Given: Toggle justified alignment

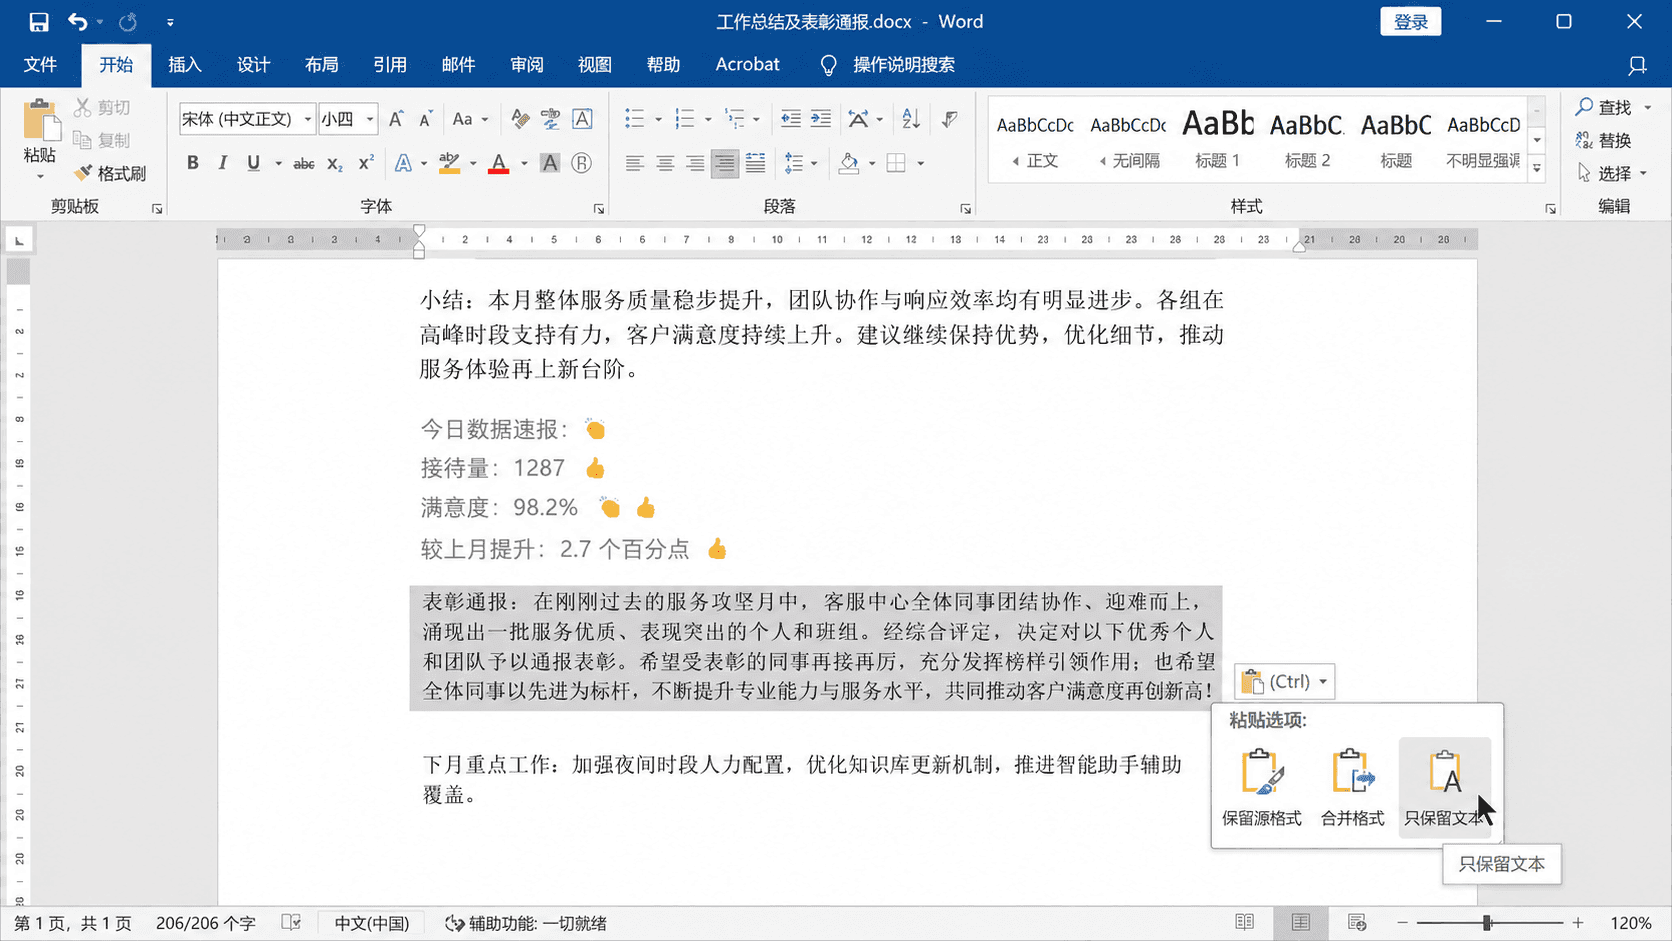Looking at the screenshot, I should pyautogui.click(x=725, y=163).
